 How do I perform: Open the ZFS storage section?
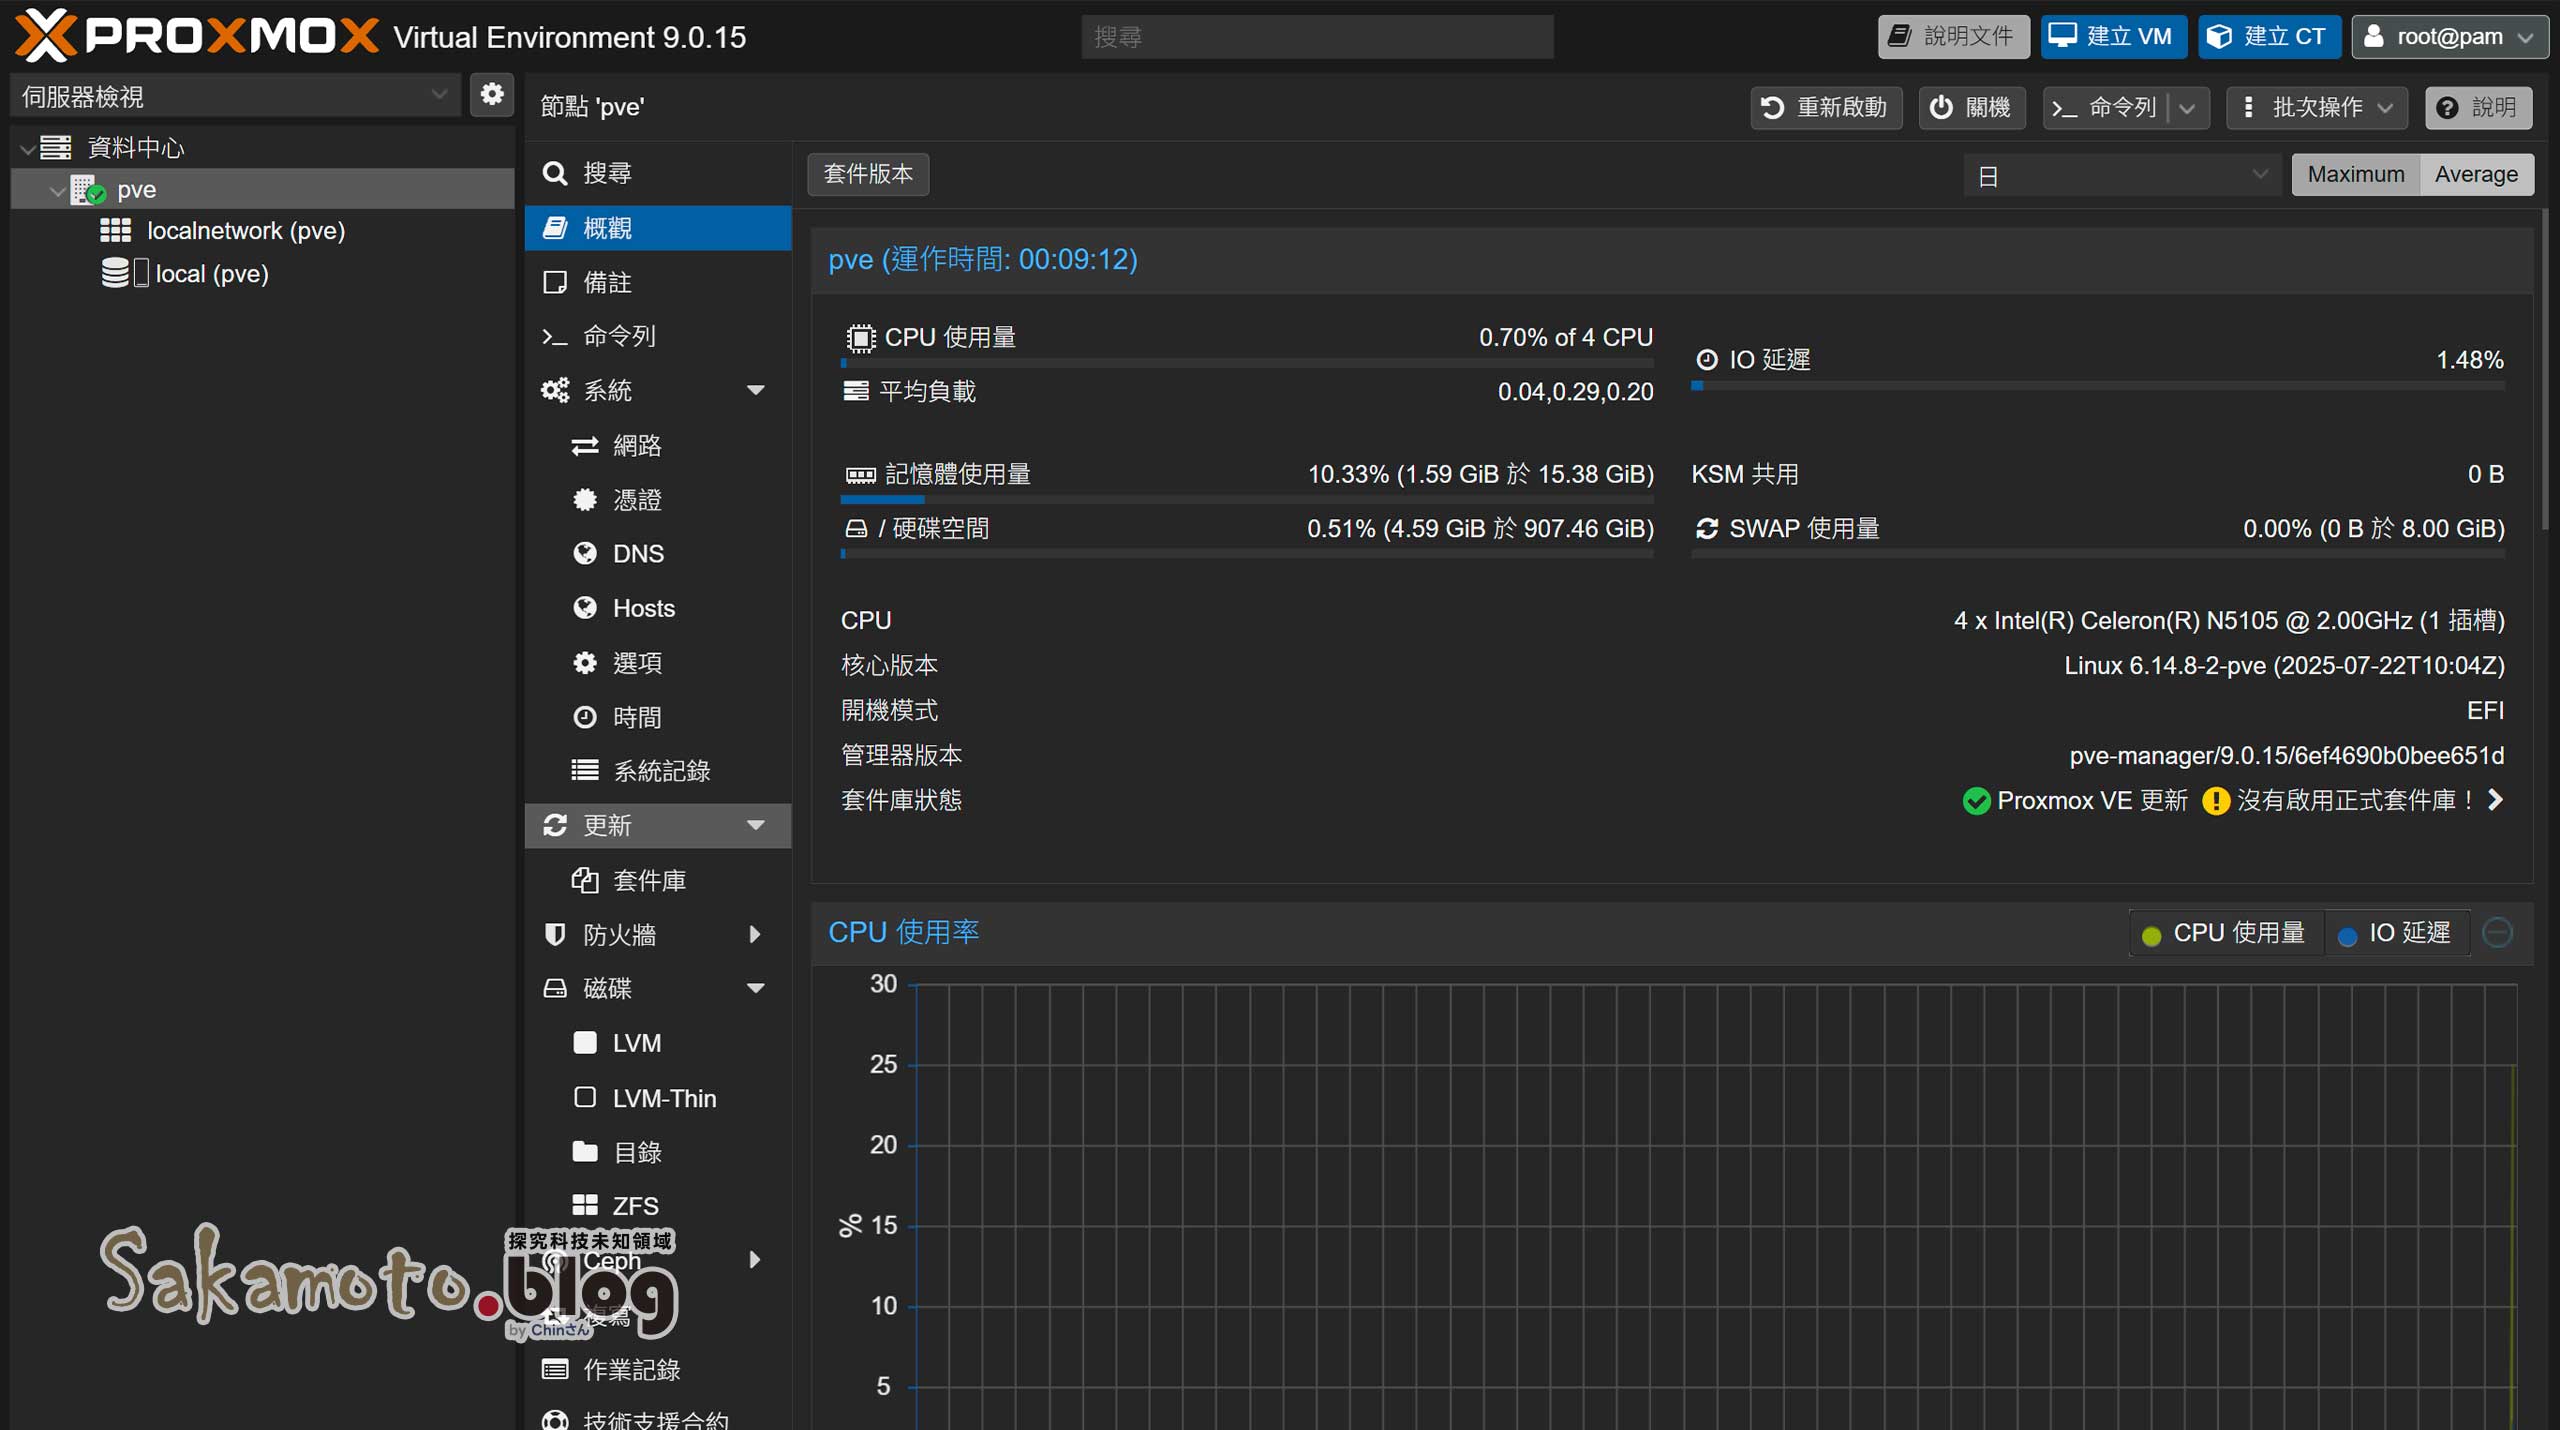pyautogui.click(x=635, y=1206)
